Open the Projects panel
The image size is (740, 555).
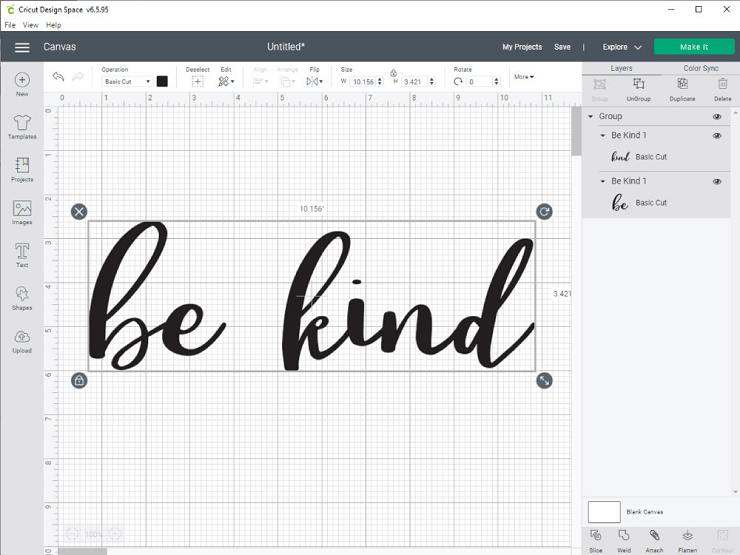tap(22, 169)
